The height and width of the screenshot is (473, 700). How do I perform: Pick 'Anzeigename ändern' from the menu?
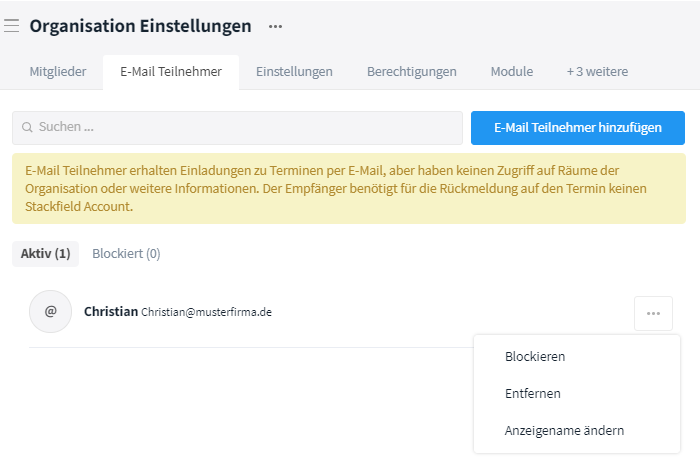tap(564, 430)
